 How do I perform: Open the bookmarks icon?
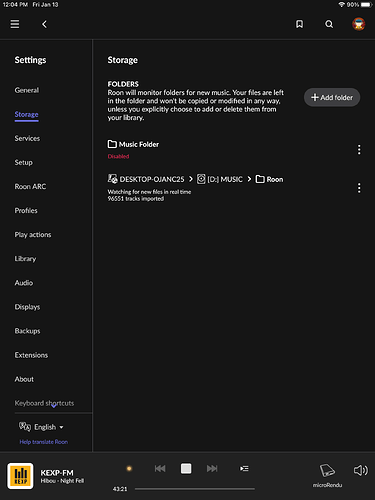point(299,24)
